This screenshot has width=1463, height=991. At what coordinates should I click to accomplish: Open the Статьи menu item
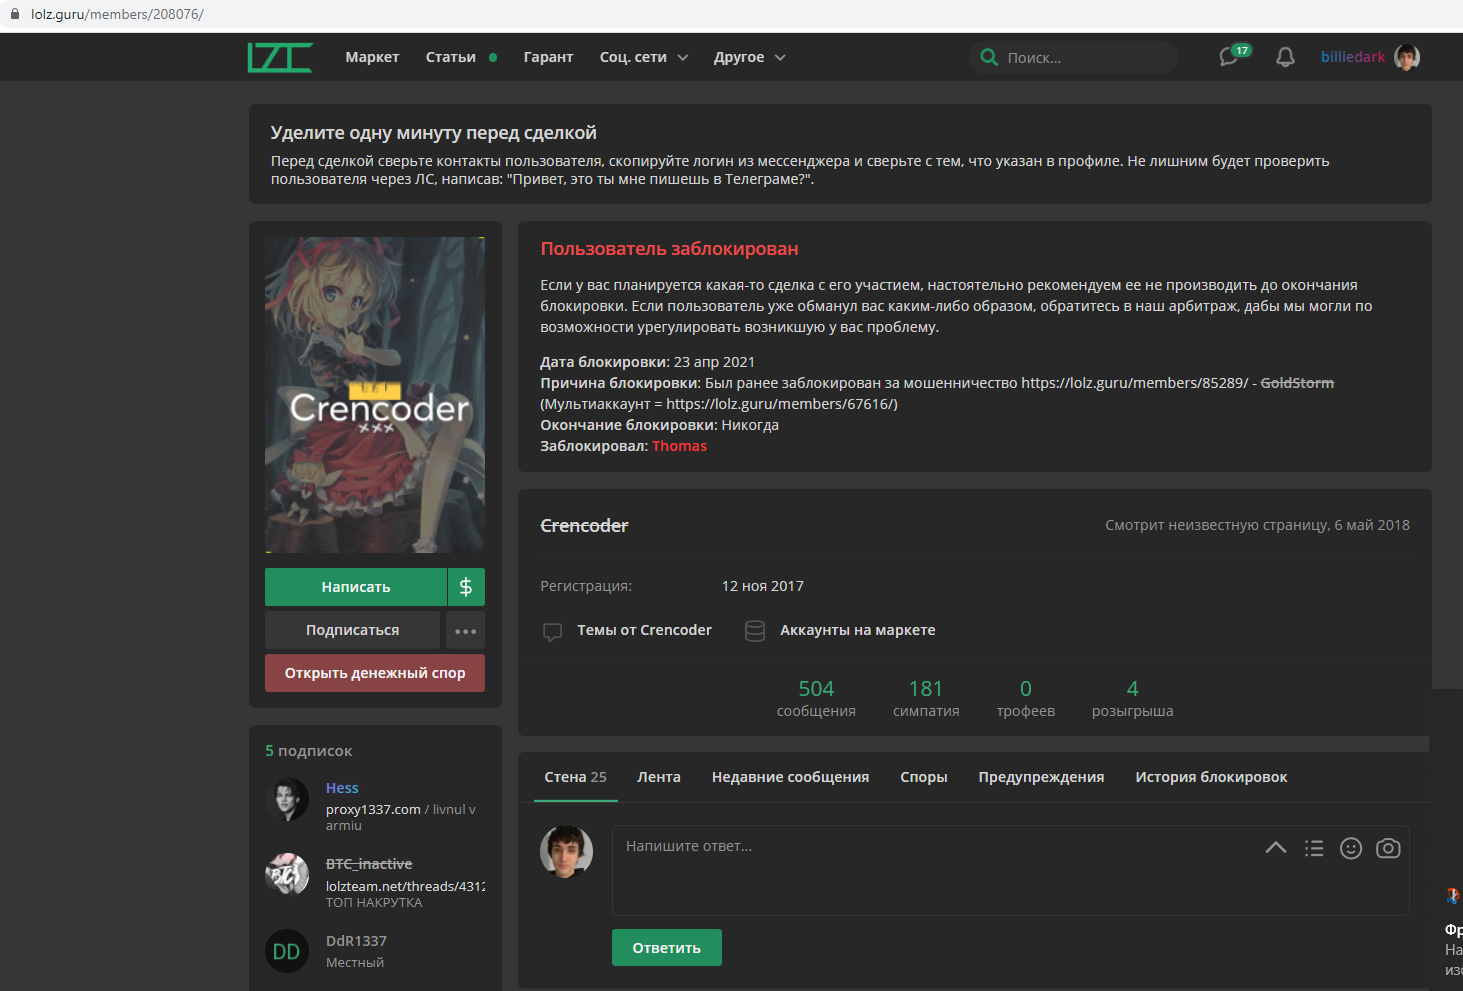(x=451, y=57)
